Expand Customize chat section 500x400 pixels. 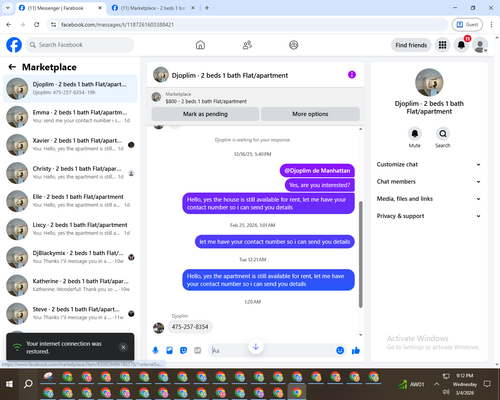(429, 164)
